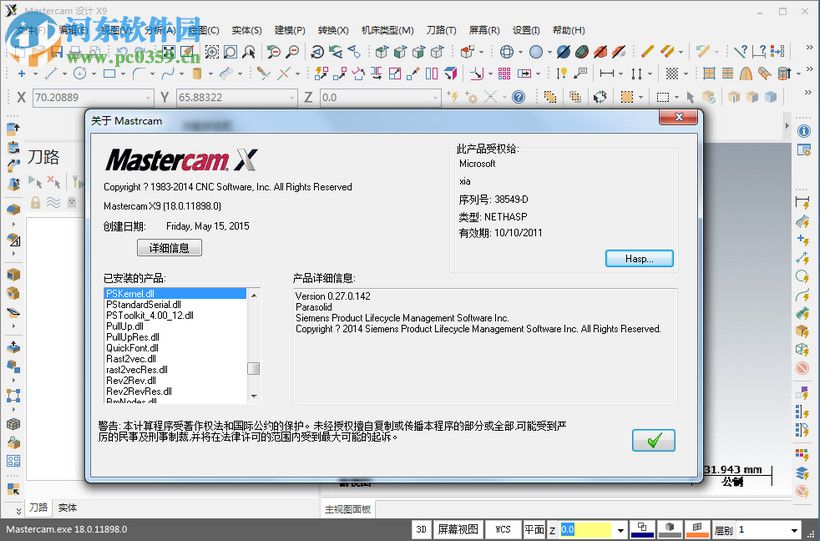Click the blue help question mark icon

(518, 97)
